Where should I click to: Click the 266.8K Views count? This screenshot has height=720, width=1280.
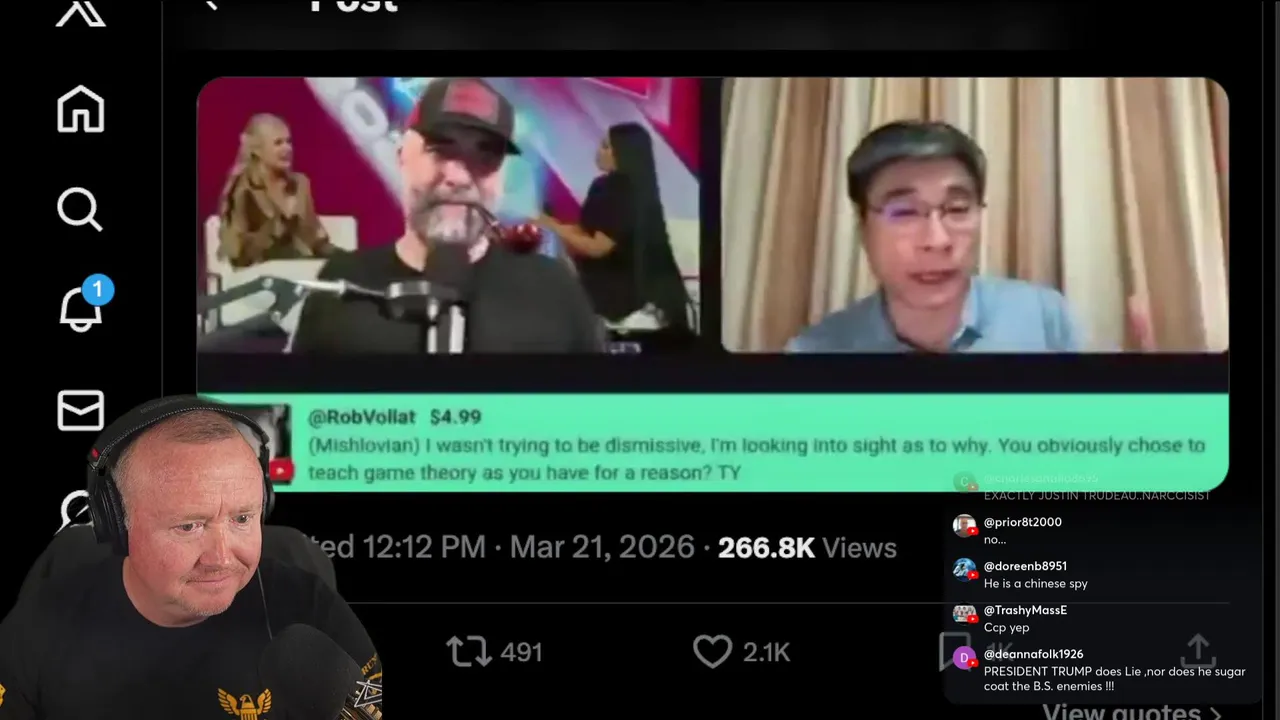click(x=807, y=547)
